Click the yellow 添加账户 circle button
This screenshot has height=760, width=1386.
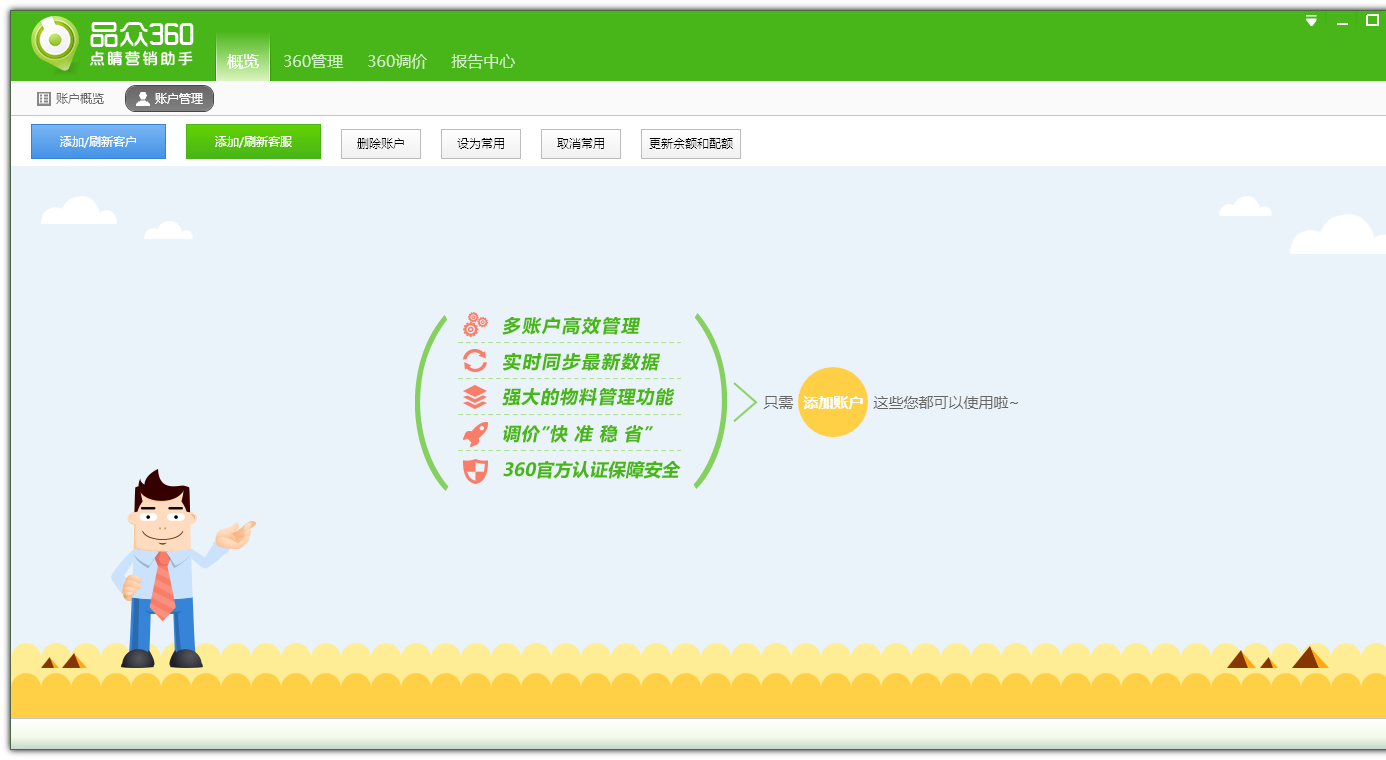pyautogui.click(x=833, y=402)
